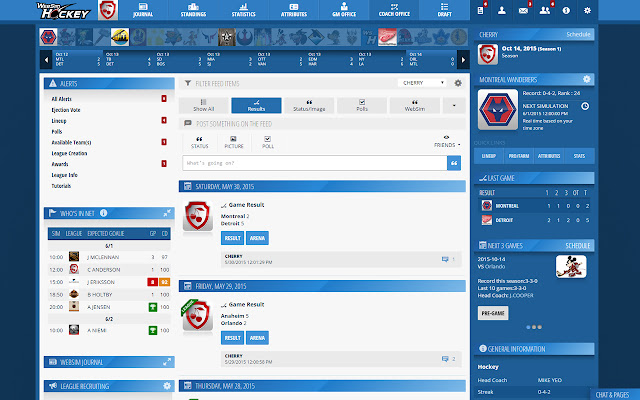Select the WebSim feed tab
This screenshot has width=640, height=400.
coord(415,105)
